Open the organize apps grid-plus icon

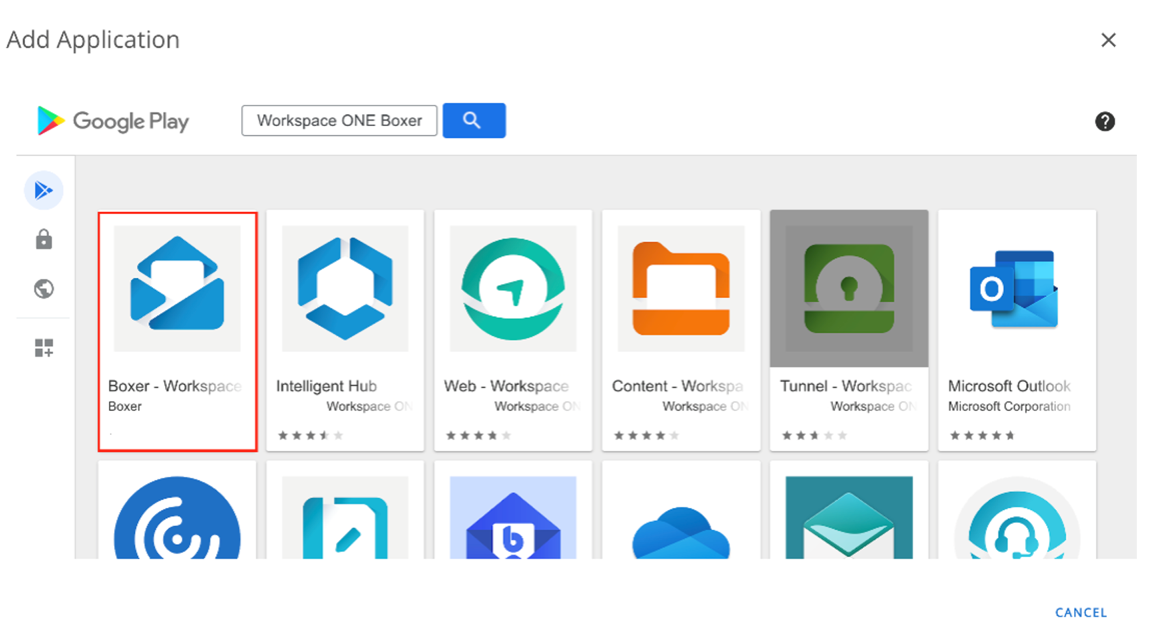tap(43, 348)
